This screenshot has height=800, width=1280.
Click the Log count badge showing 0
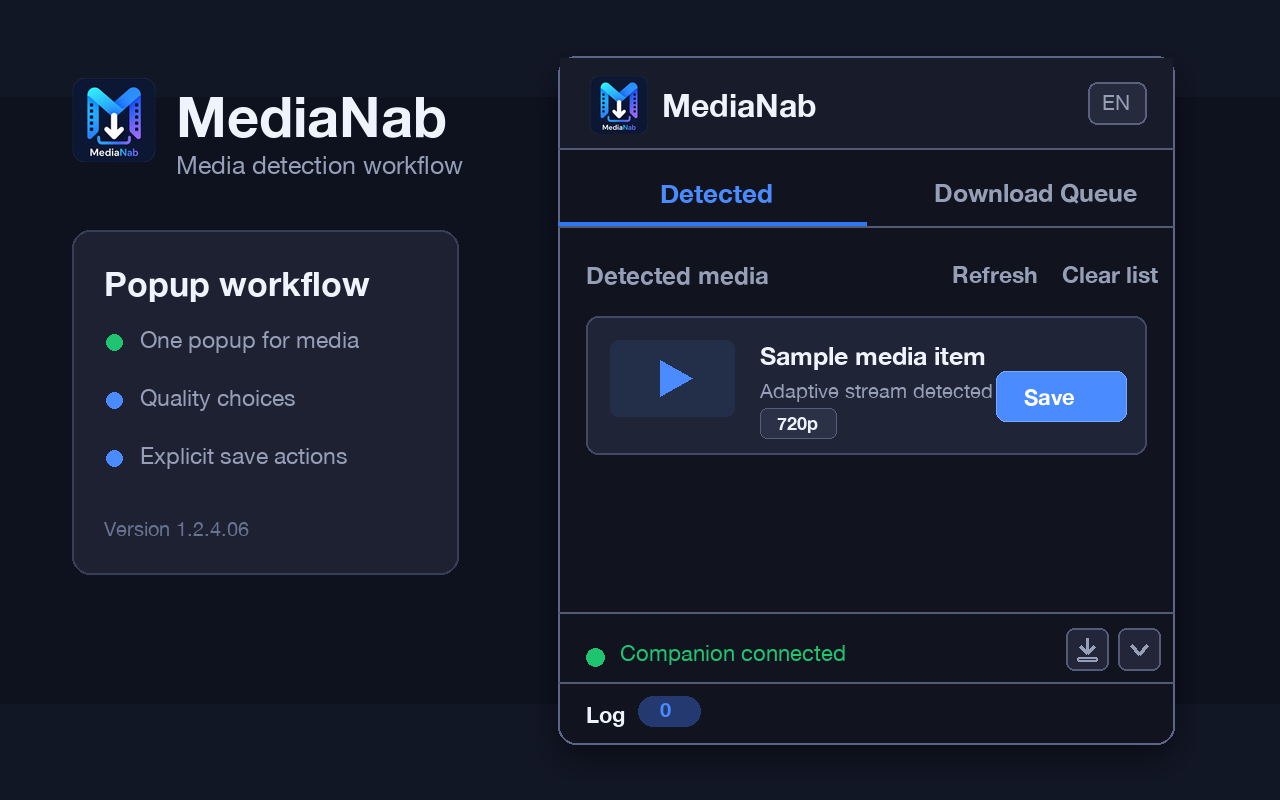[669, 712]
